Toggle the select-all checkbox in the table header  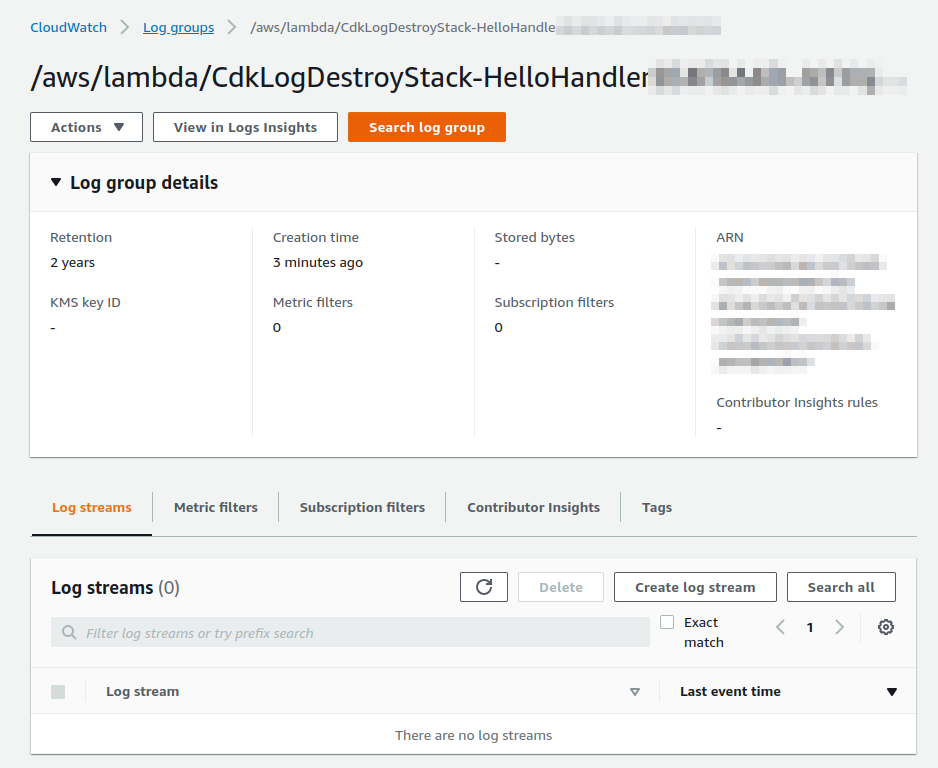coord(57,691)
